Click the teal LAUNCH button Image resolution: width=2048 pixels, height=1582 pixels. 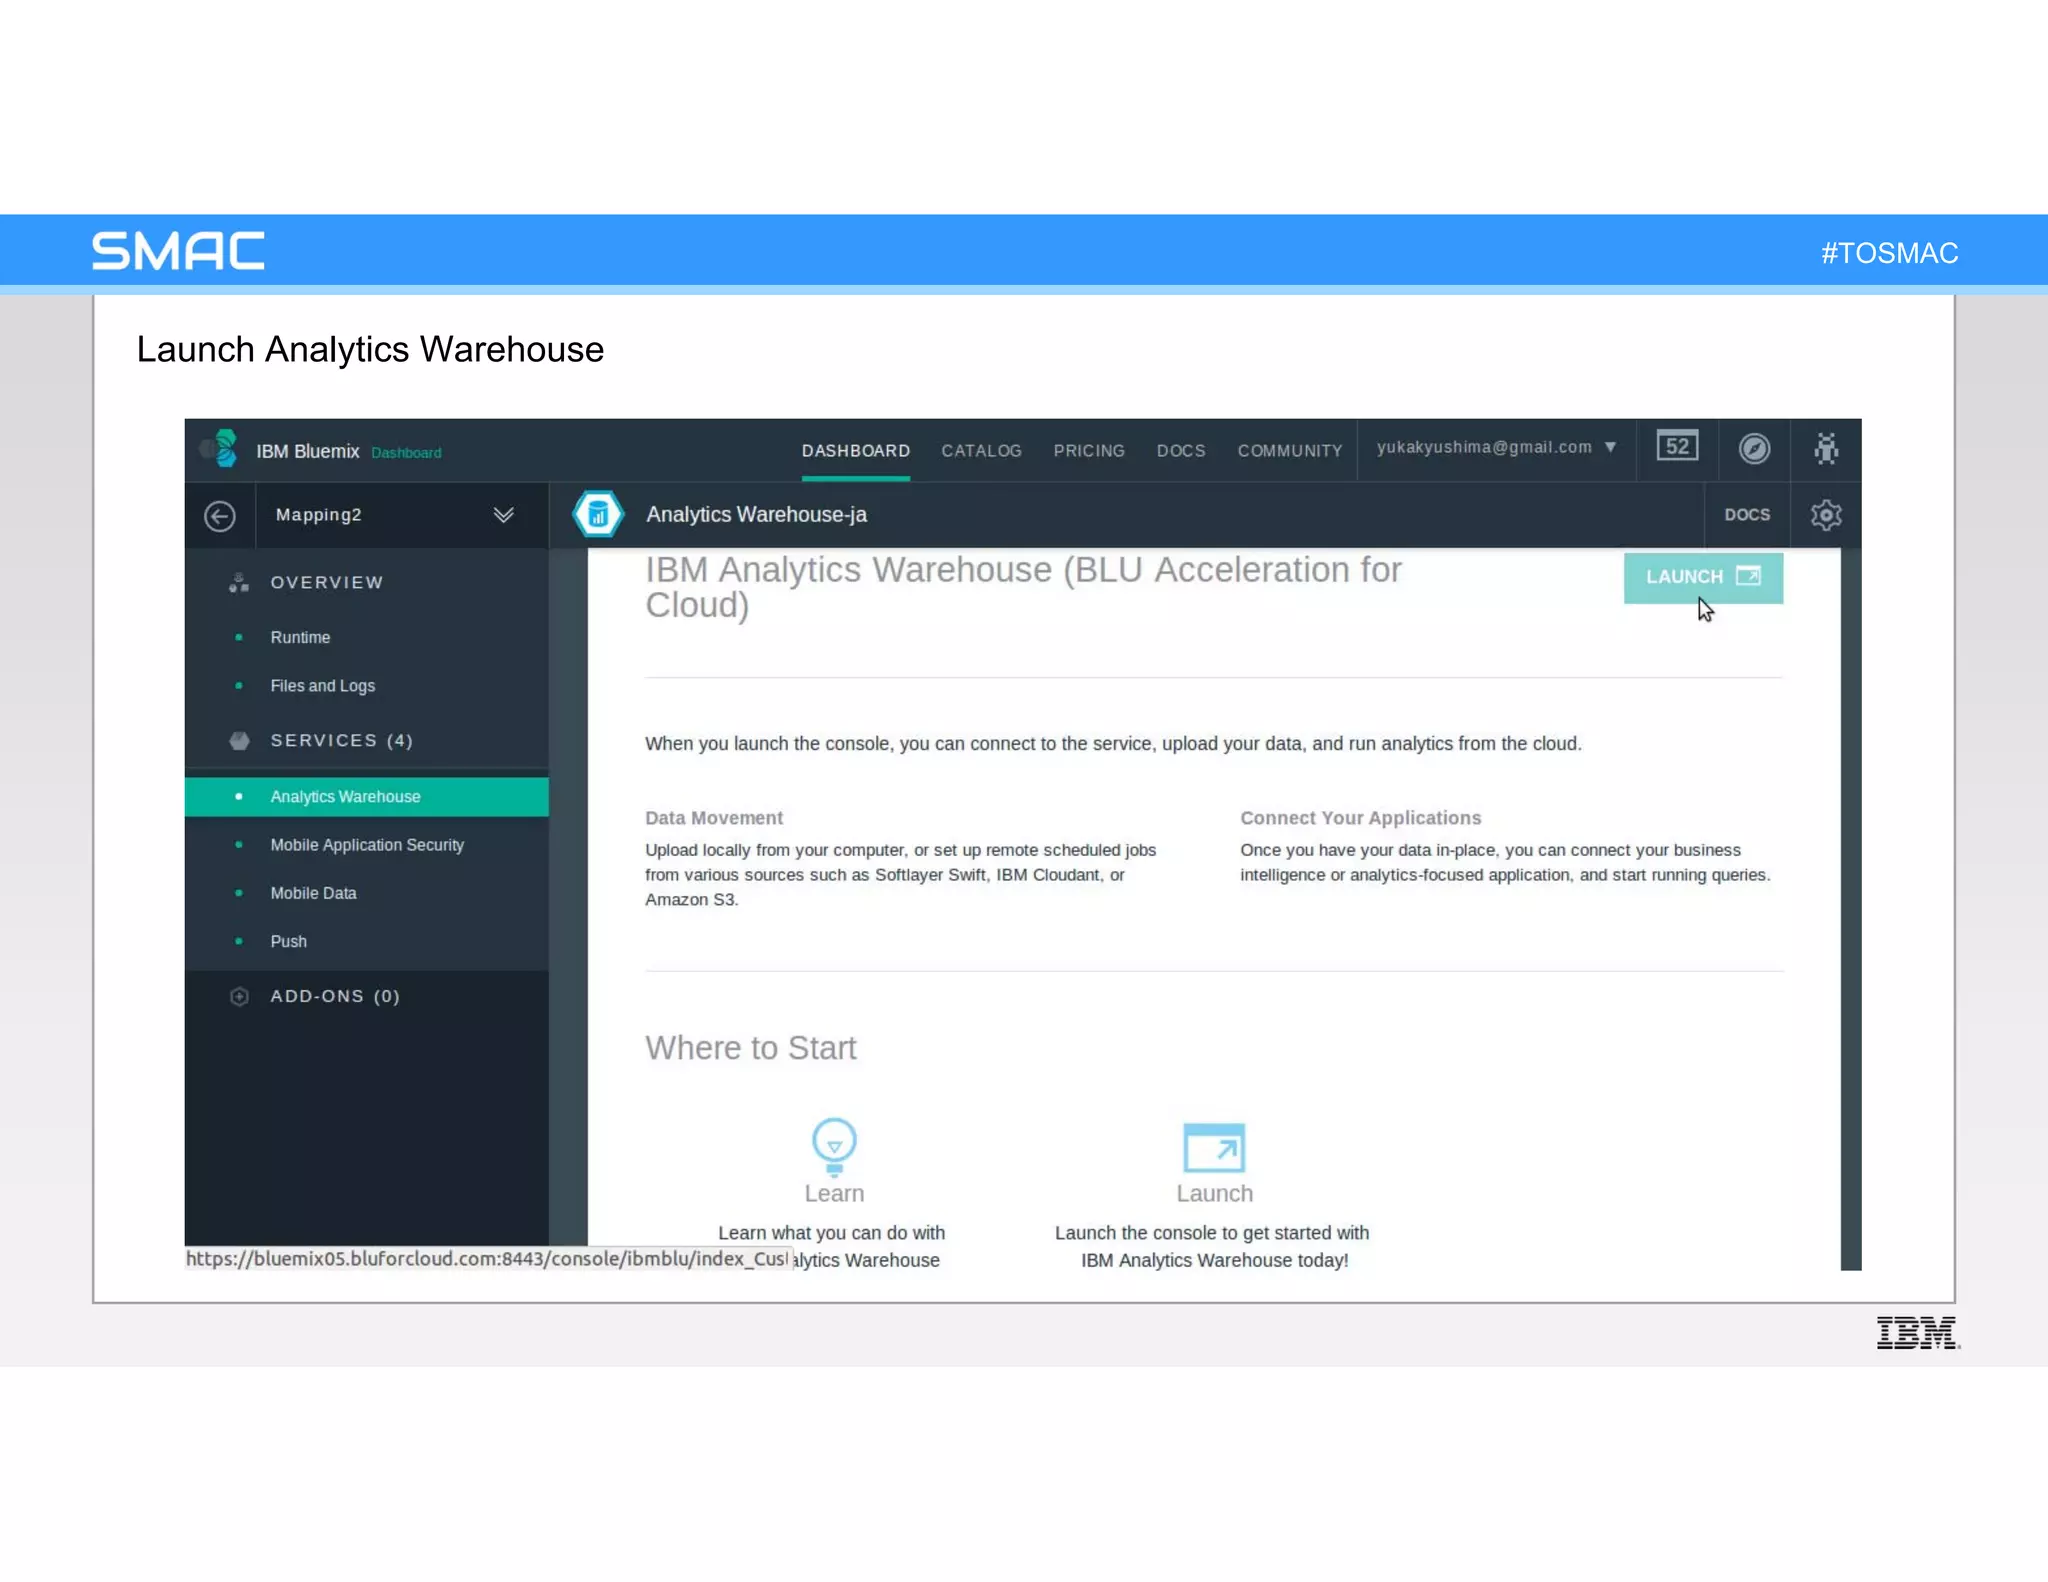point(1703,578)
